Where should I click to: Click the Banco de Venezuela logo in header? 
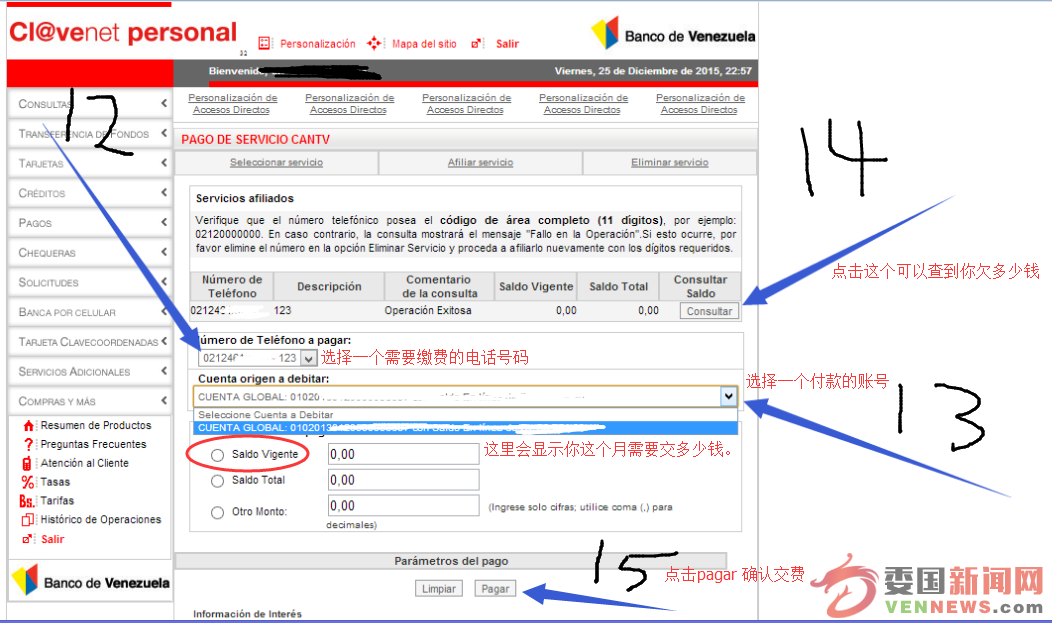673,34
